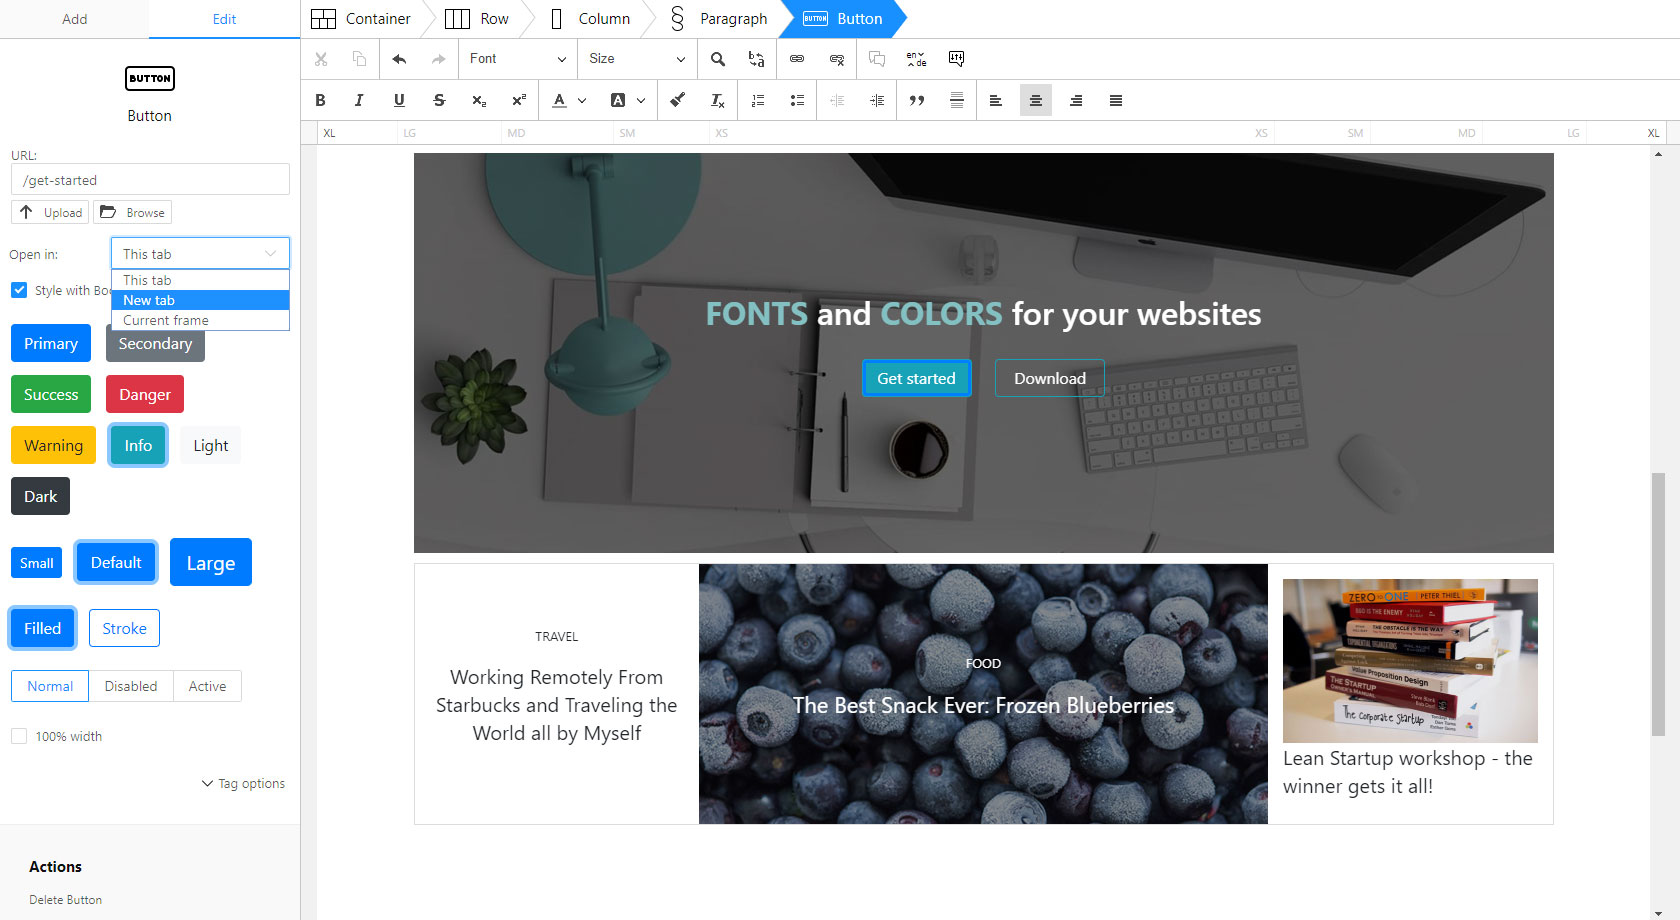Click the Download button on canvas
Screen dimensions: 1680x920
[x=1050, y=378]
